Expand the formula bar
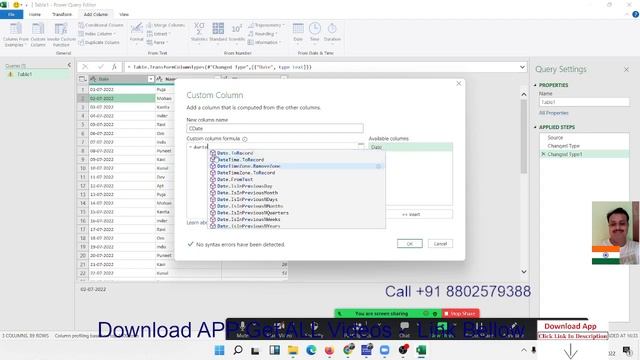 pyautogui.click(x=522, y=67)
